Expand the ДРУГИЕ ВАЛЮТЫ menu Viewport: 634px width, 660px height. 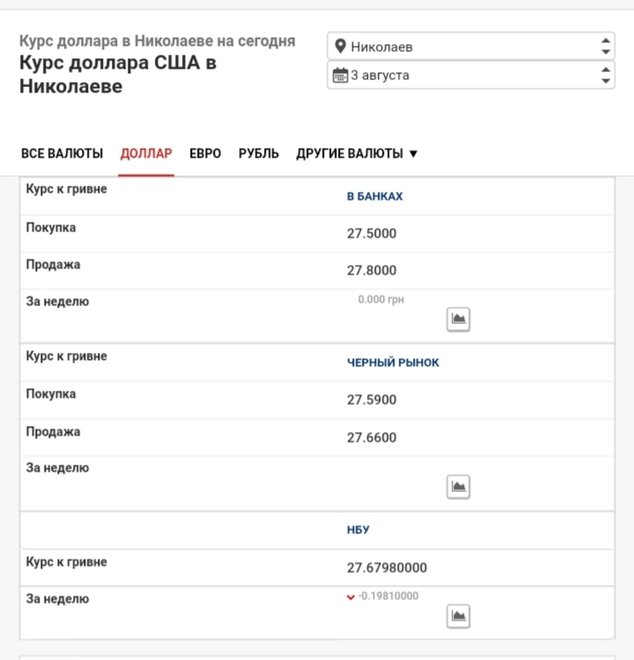[x=357, y=154]
